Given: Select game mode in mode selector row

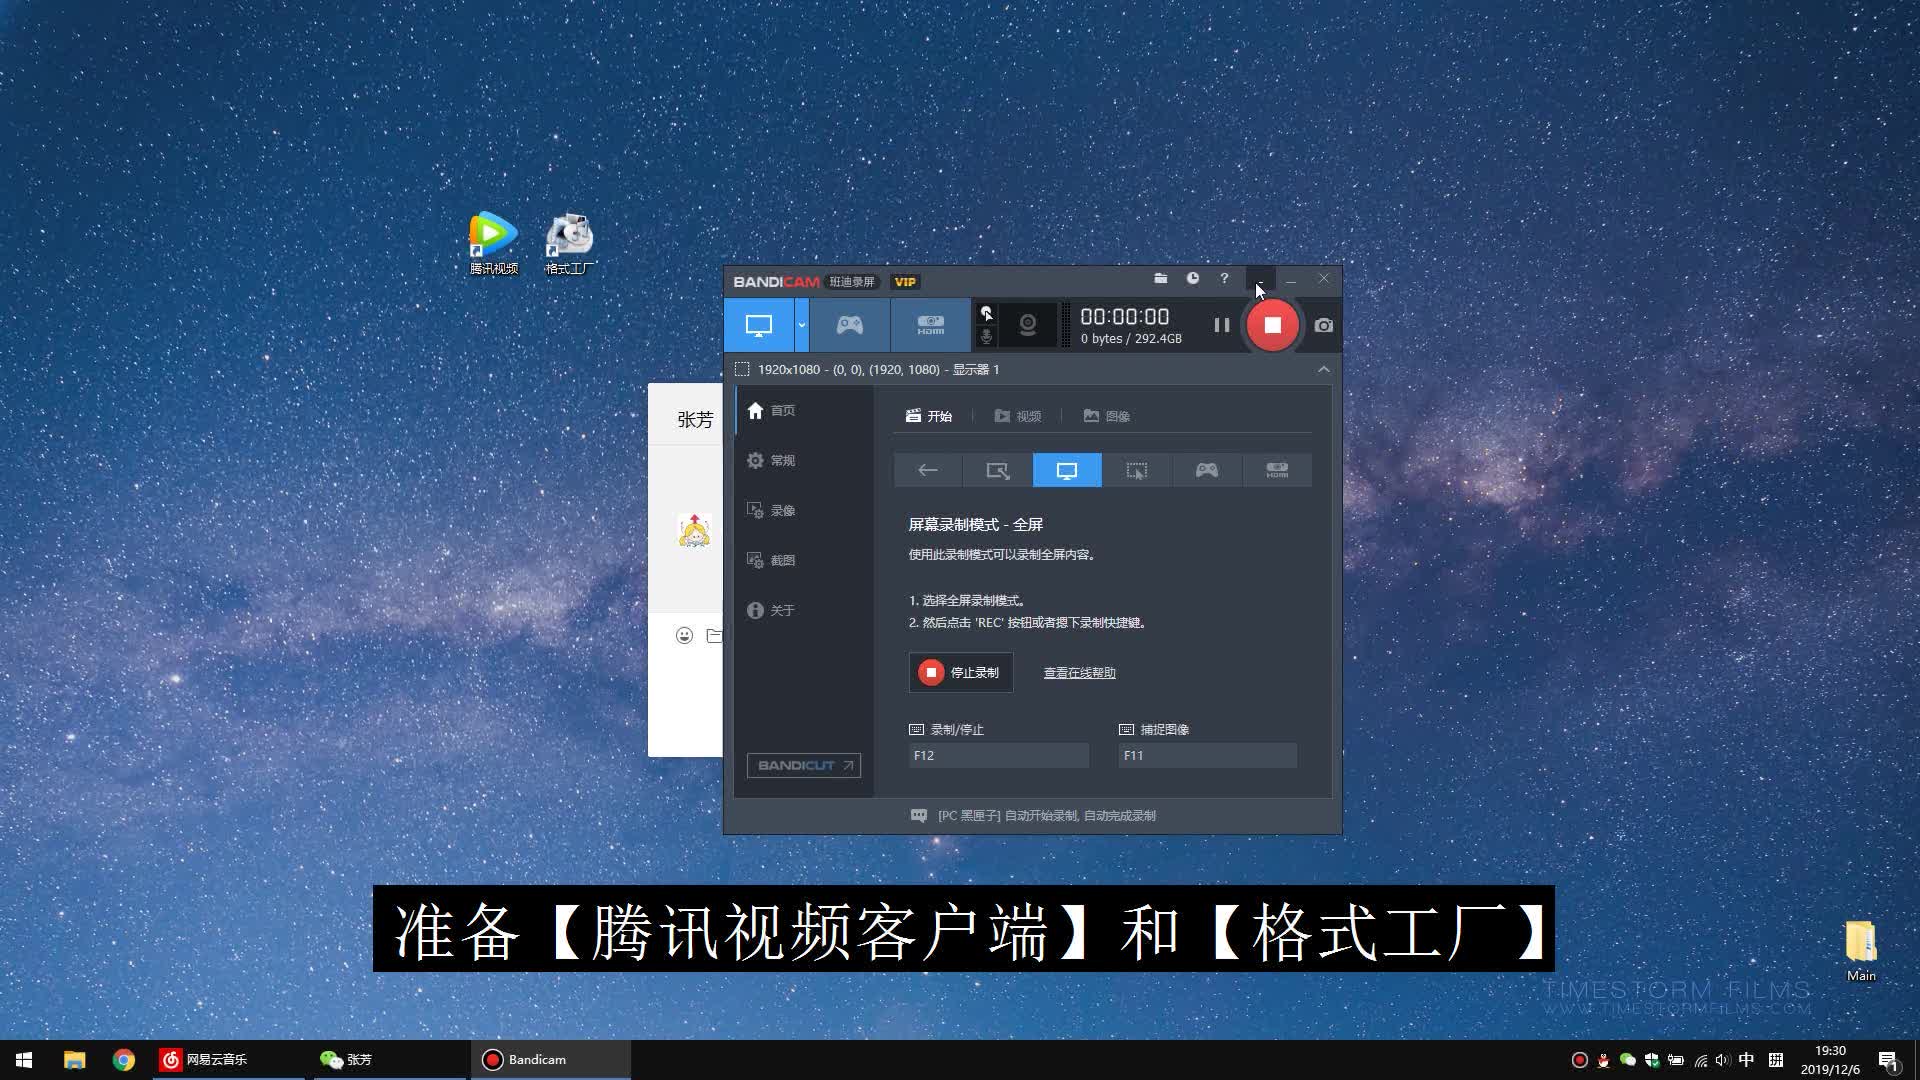Looking at the screenshot, I should [1207, 470].
